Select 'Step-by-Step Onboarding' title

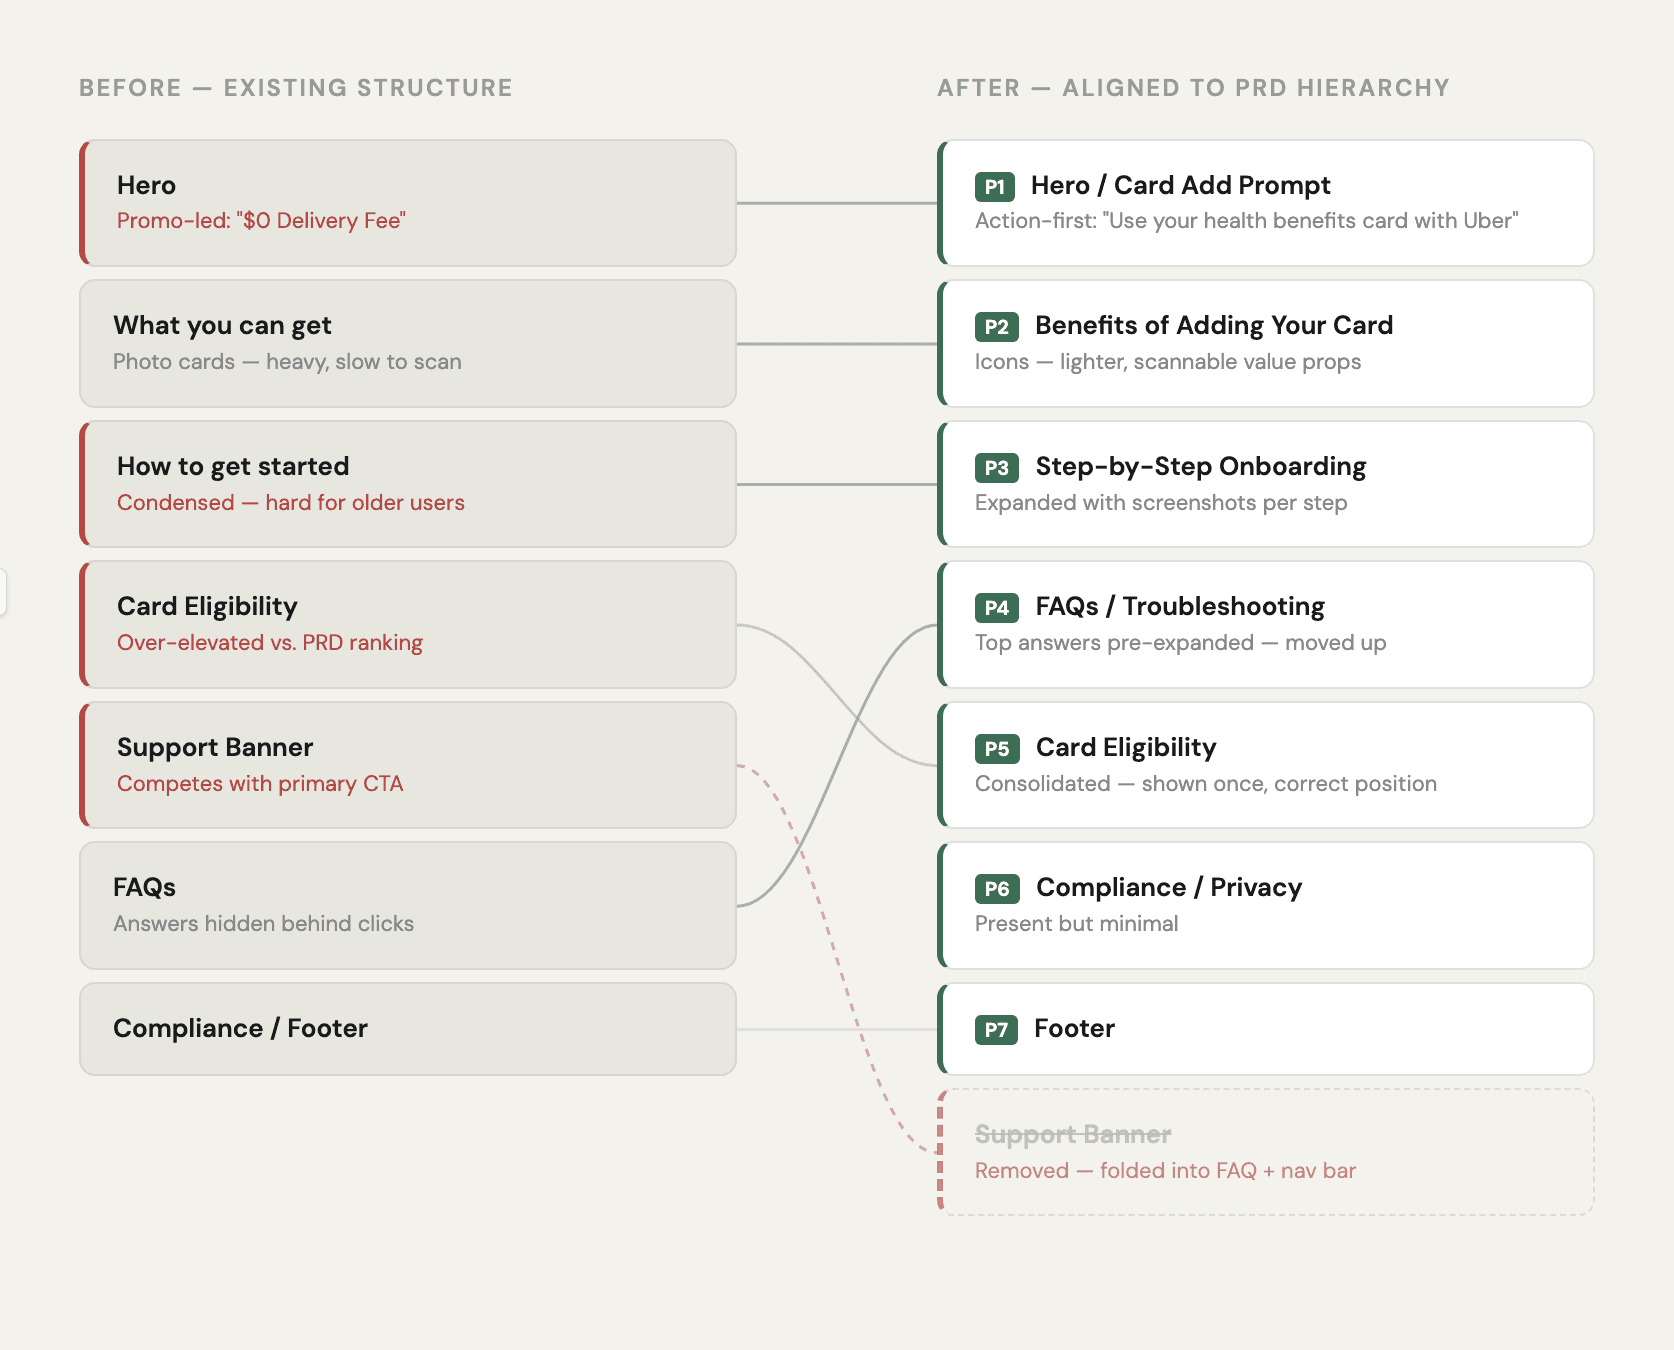[1201, 466]
